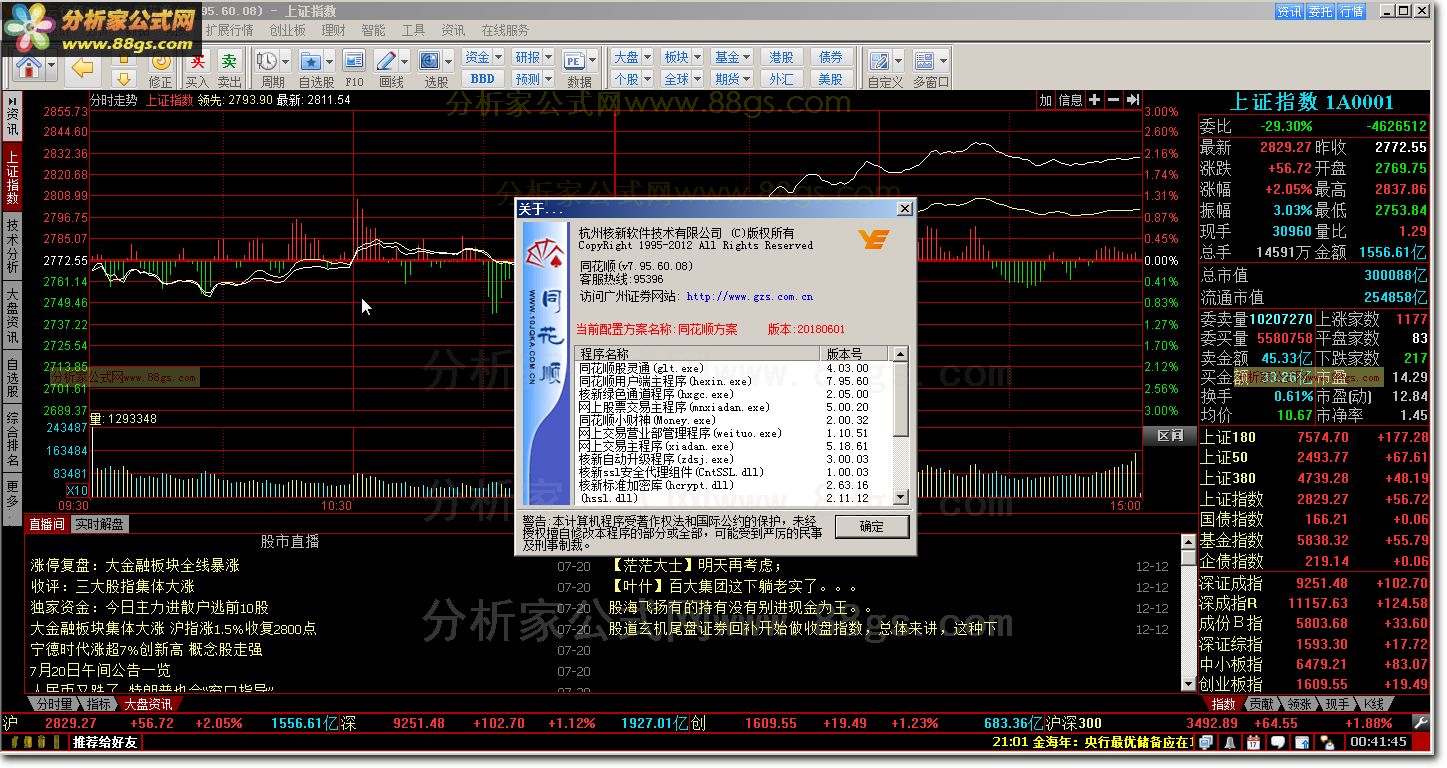
Task: Click the 美股 US stocks button
Action: click(832, 79)
